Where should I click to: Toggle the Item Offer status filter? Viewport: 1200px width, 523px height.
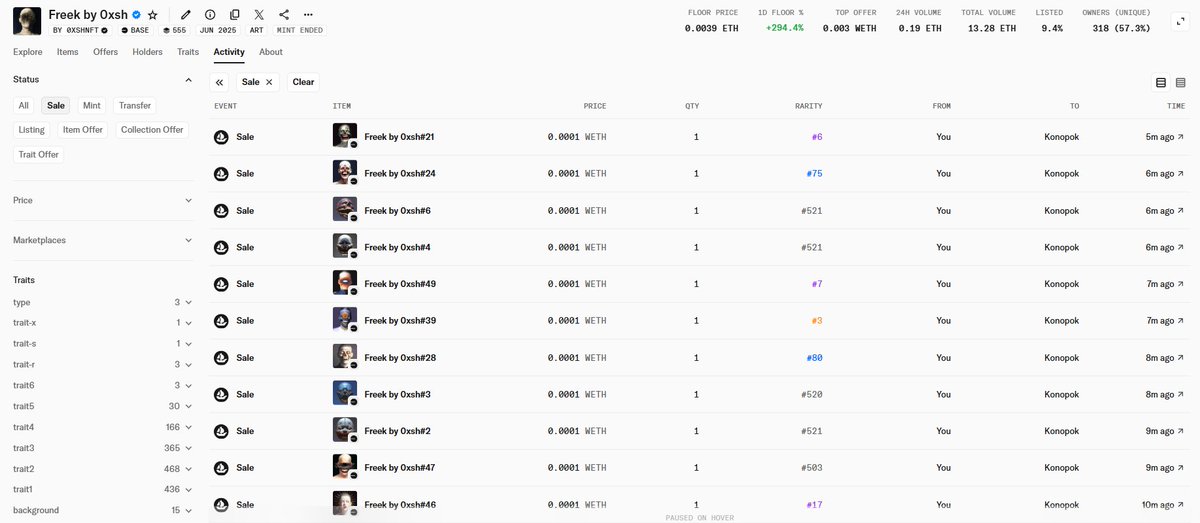(83, 130)
